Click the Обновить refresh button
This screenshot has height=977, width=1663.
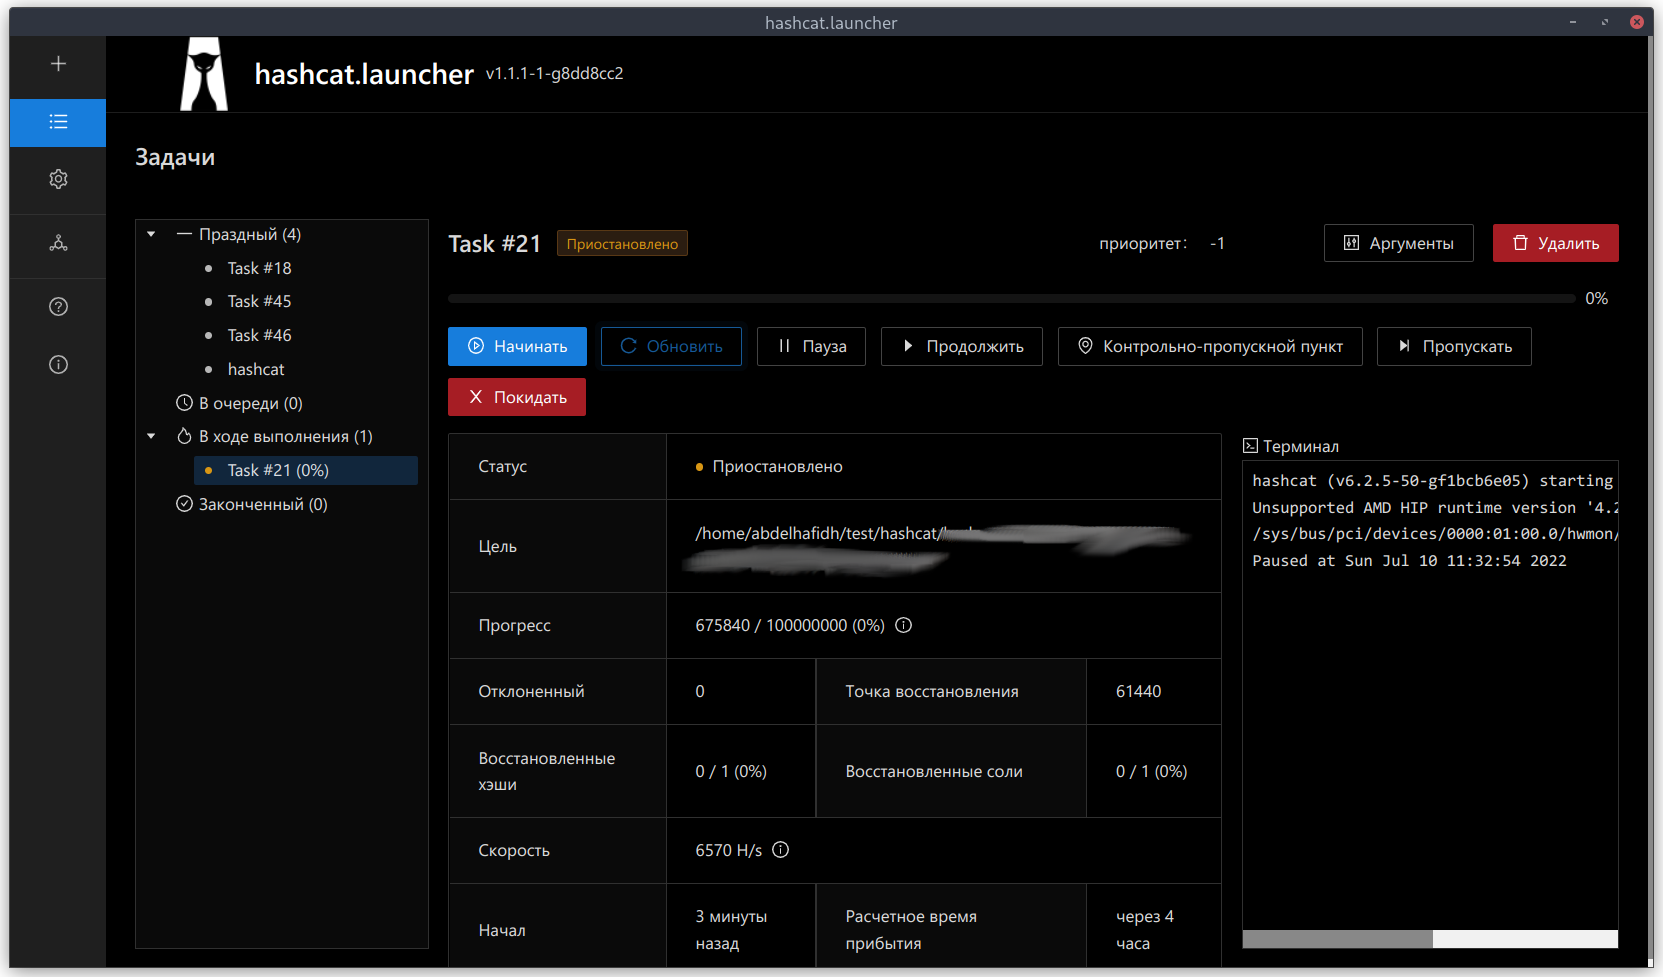point(671,346)
